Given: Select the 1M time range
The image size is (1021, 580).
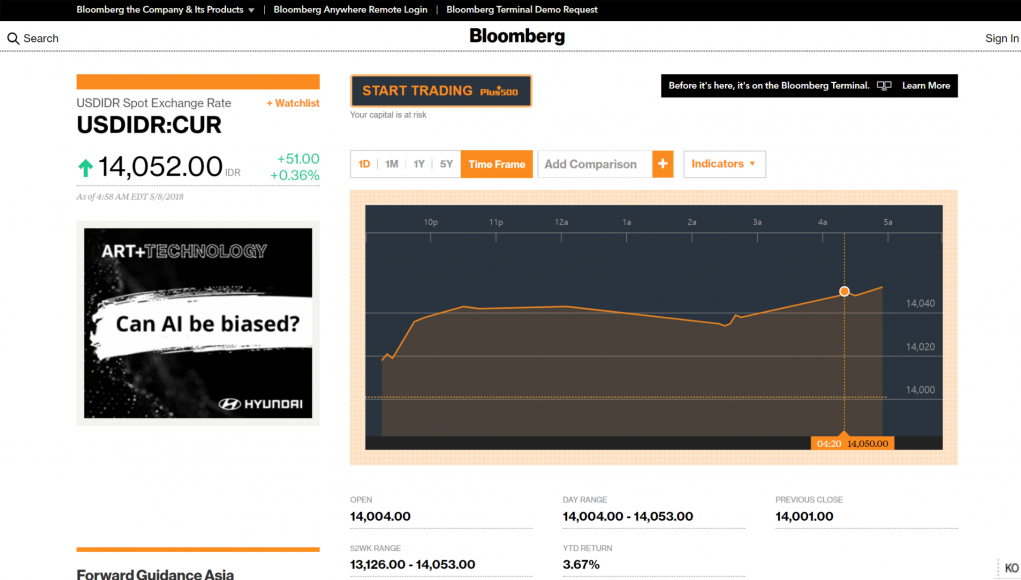Looking at the screenshot, I should coord(392,164).
